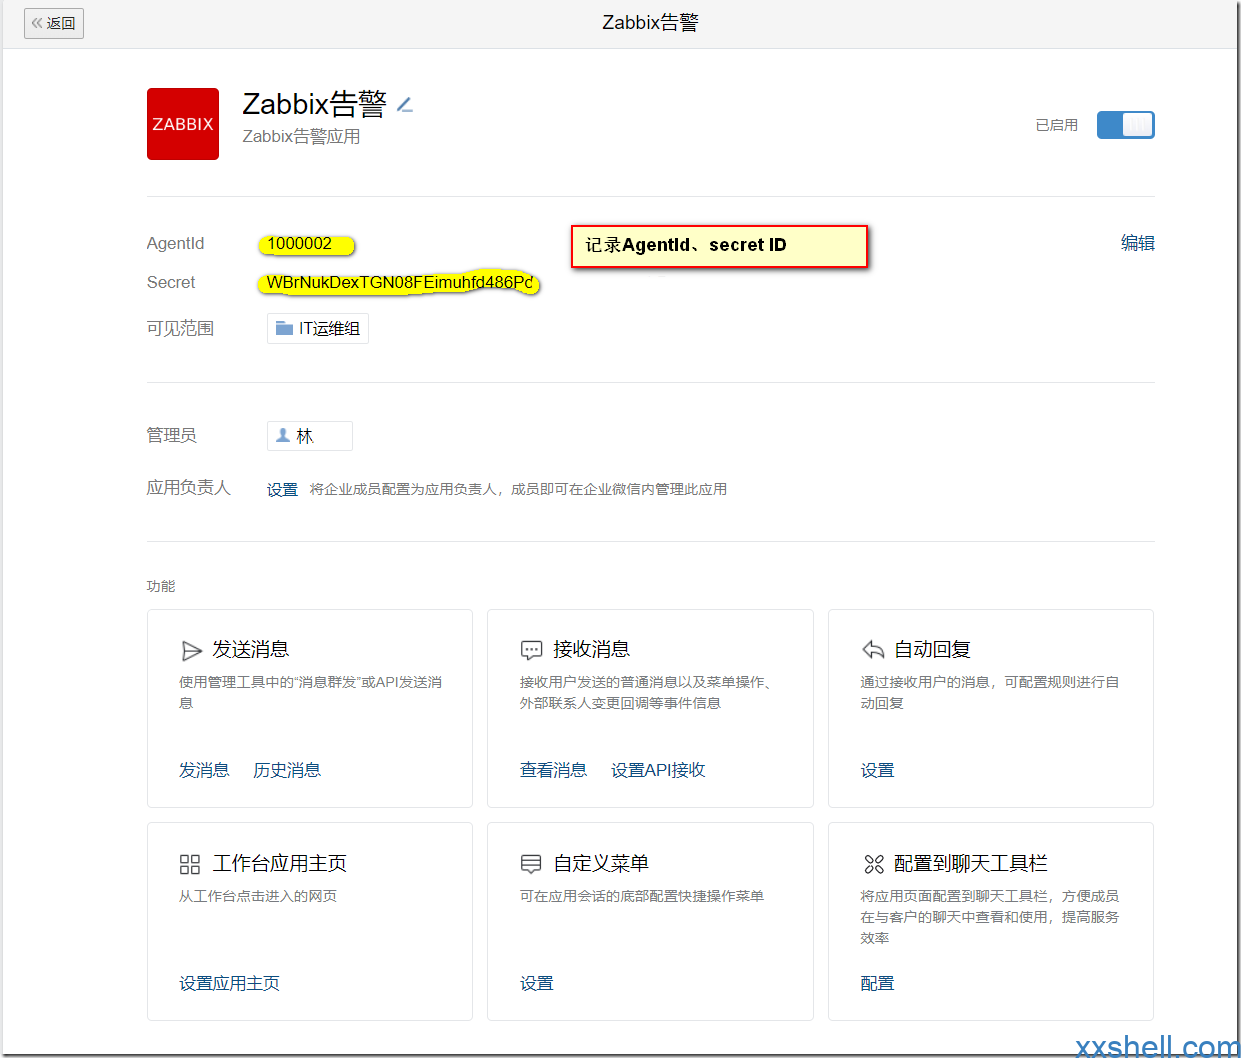This screenshot has width=1241, height=1058.
Task: Click the 自定义菜单 list icon
Action: [531, 864]
